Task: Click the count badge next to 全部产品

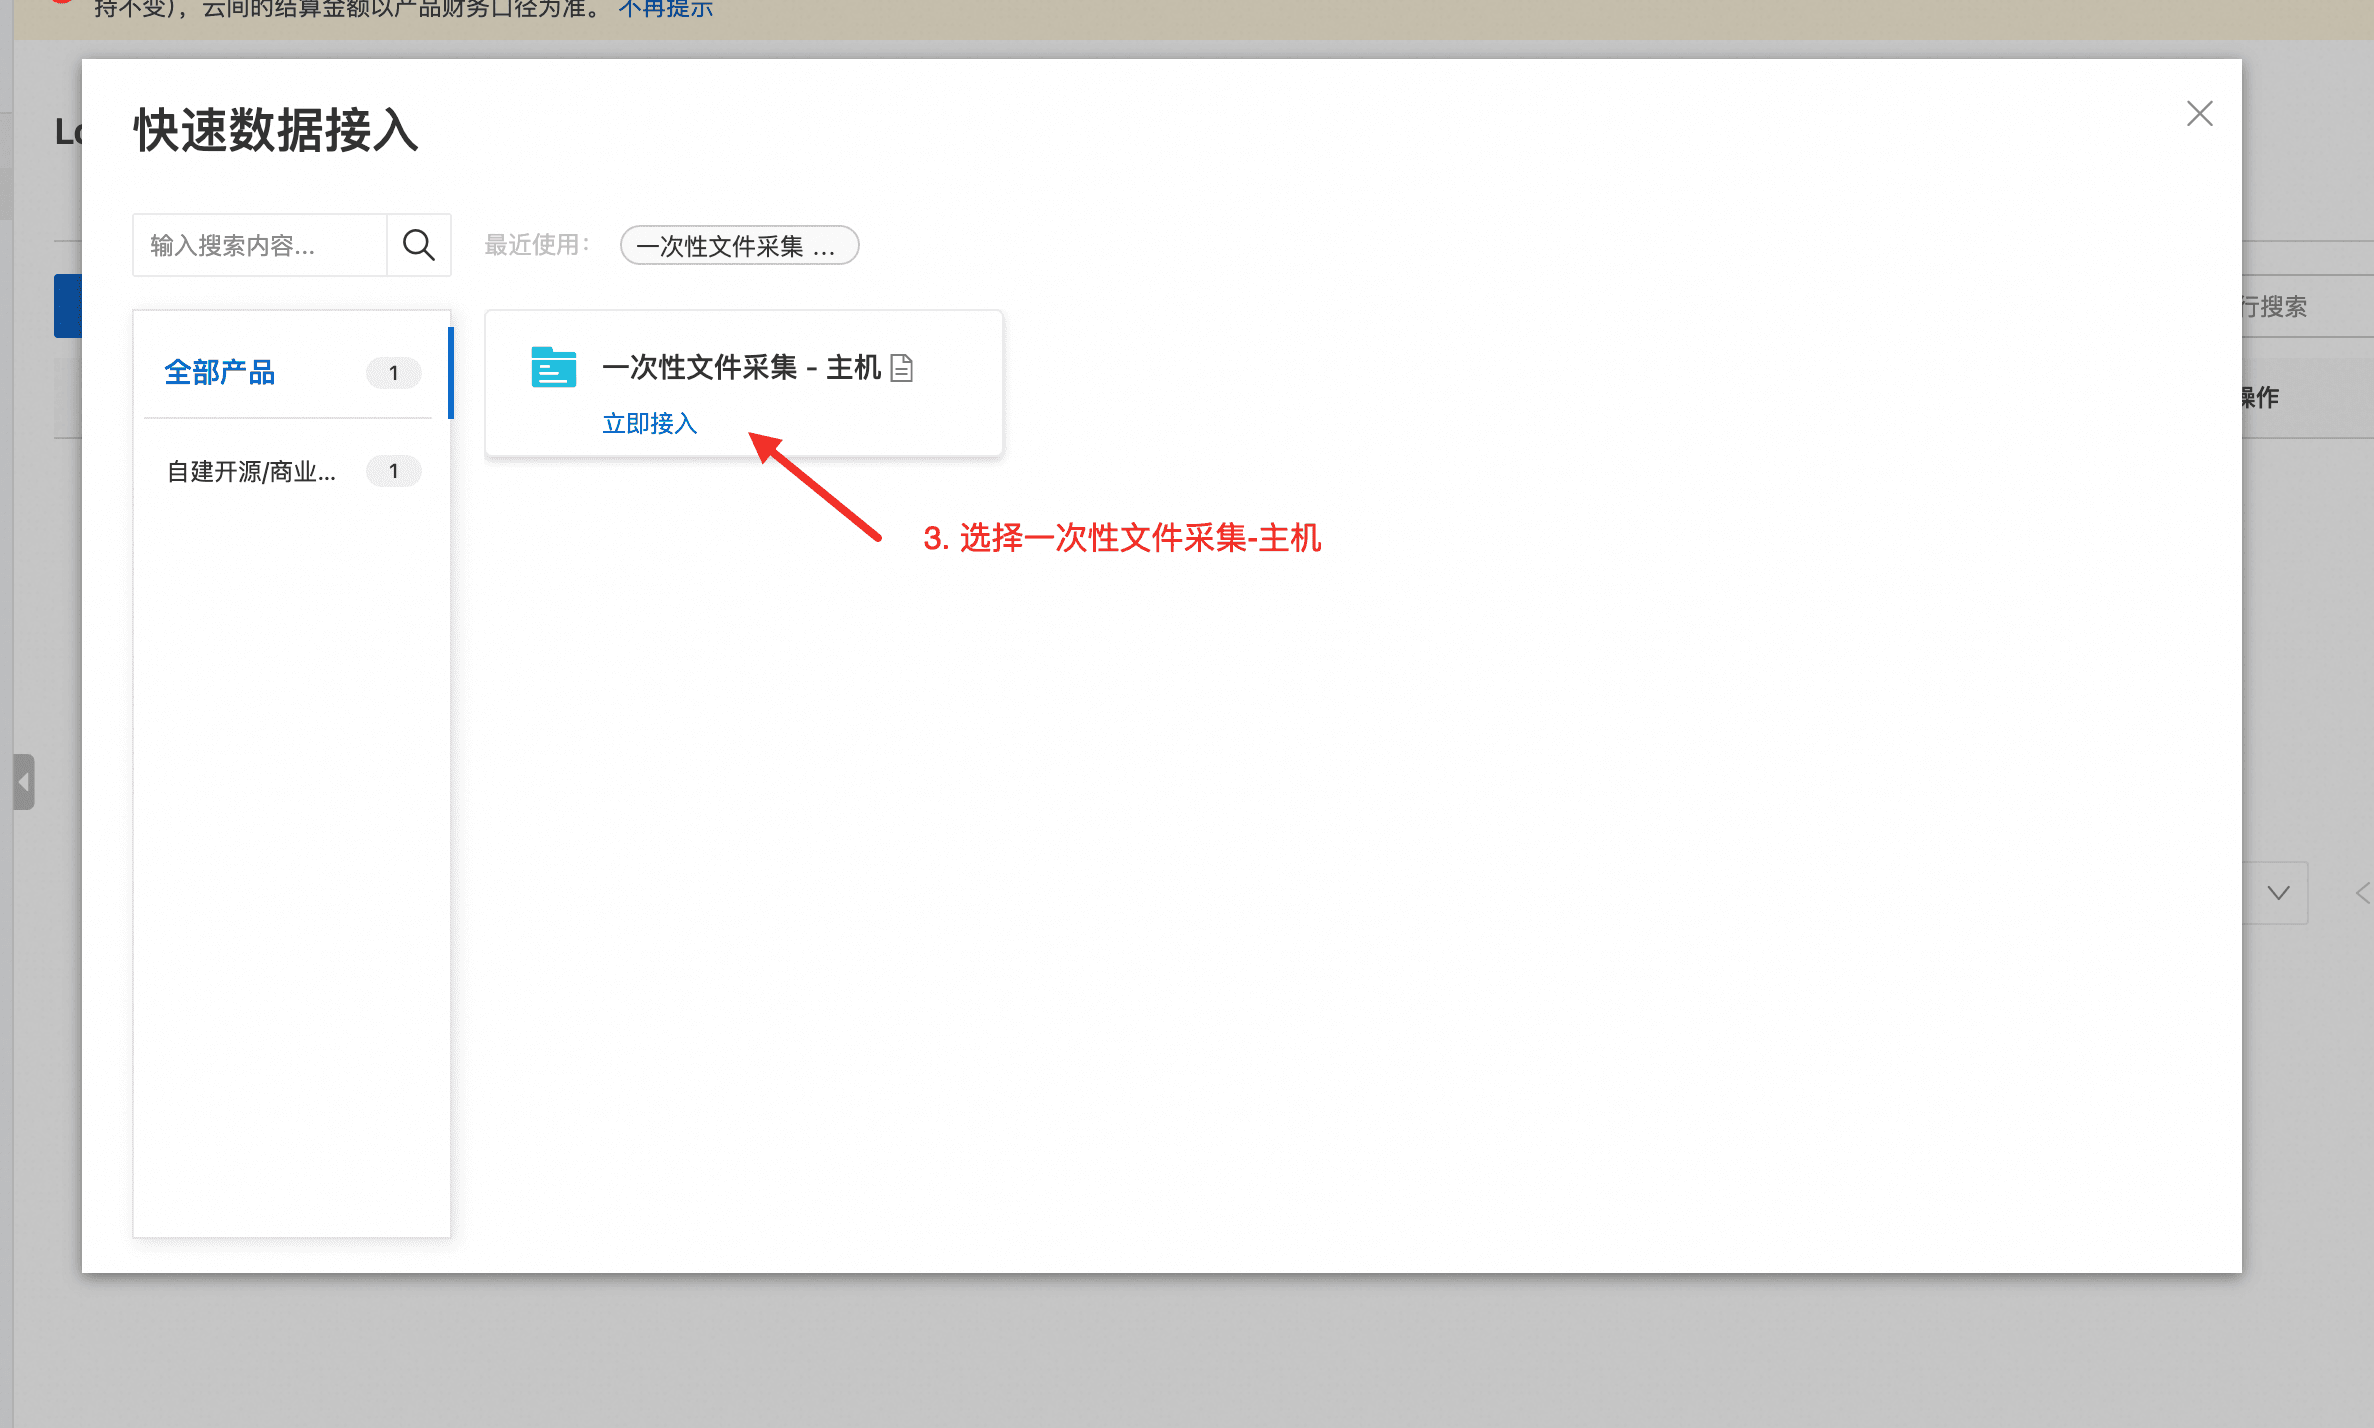Action: (393, 373)
